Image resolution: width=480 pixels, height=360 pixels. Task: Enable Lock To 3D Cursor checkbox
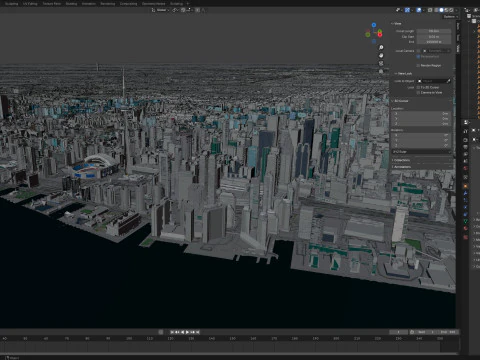(418, 87)
